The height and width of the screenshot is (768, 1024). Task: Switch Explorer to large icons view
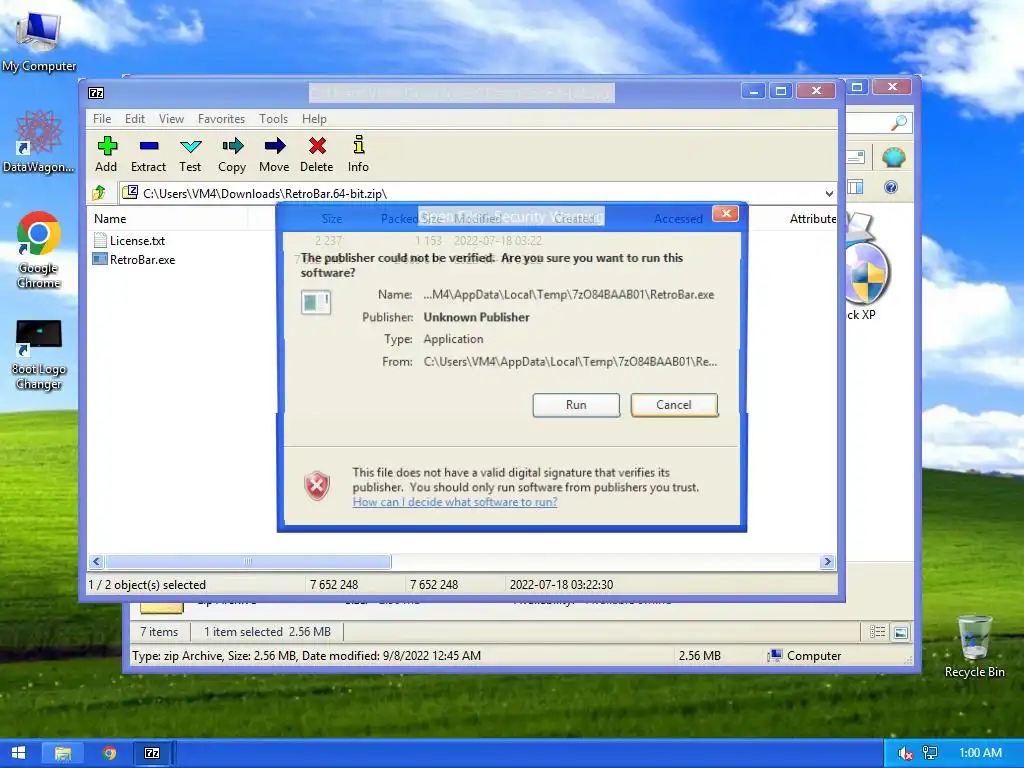tap(901, 632)
